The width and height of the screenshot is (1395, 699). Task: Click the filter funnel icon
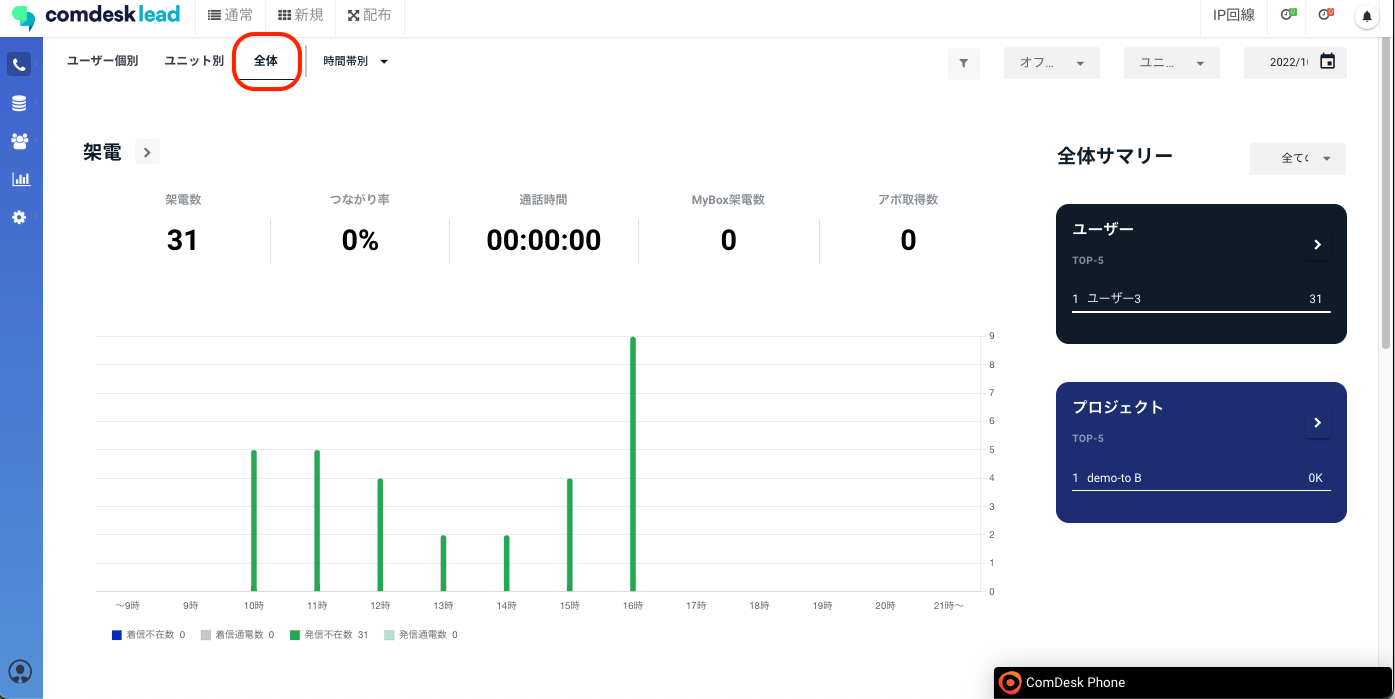click(x=963, y=63)
